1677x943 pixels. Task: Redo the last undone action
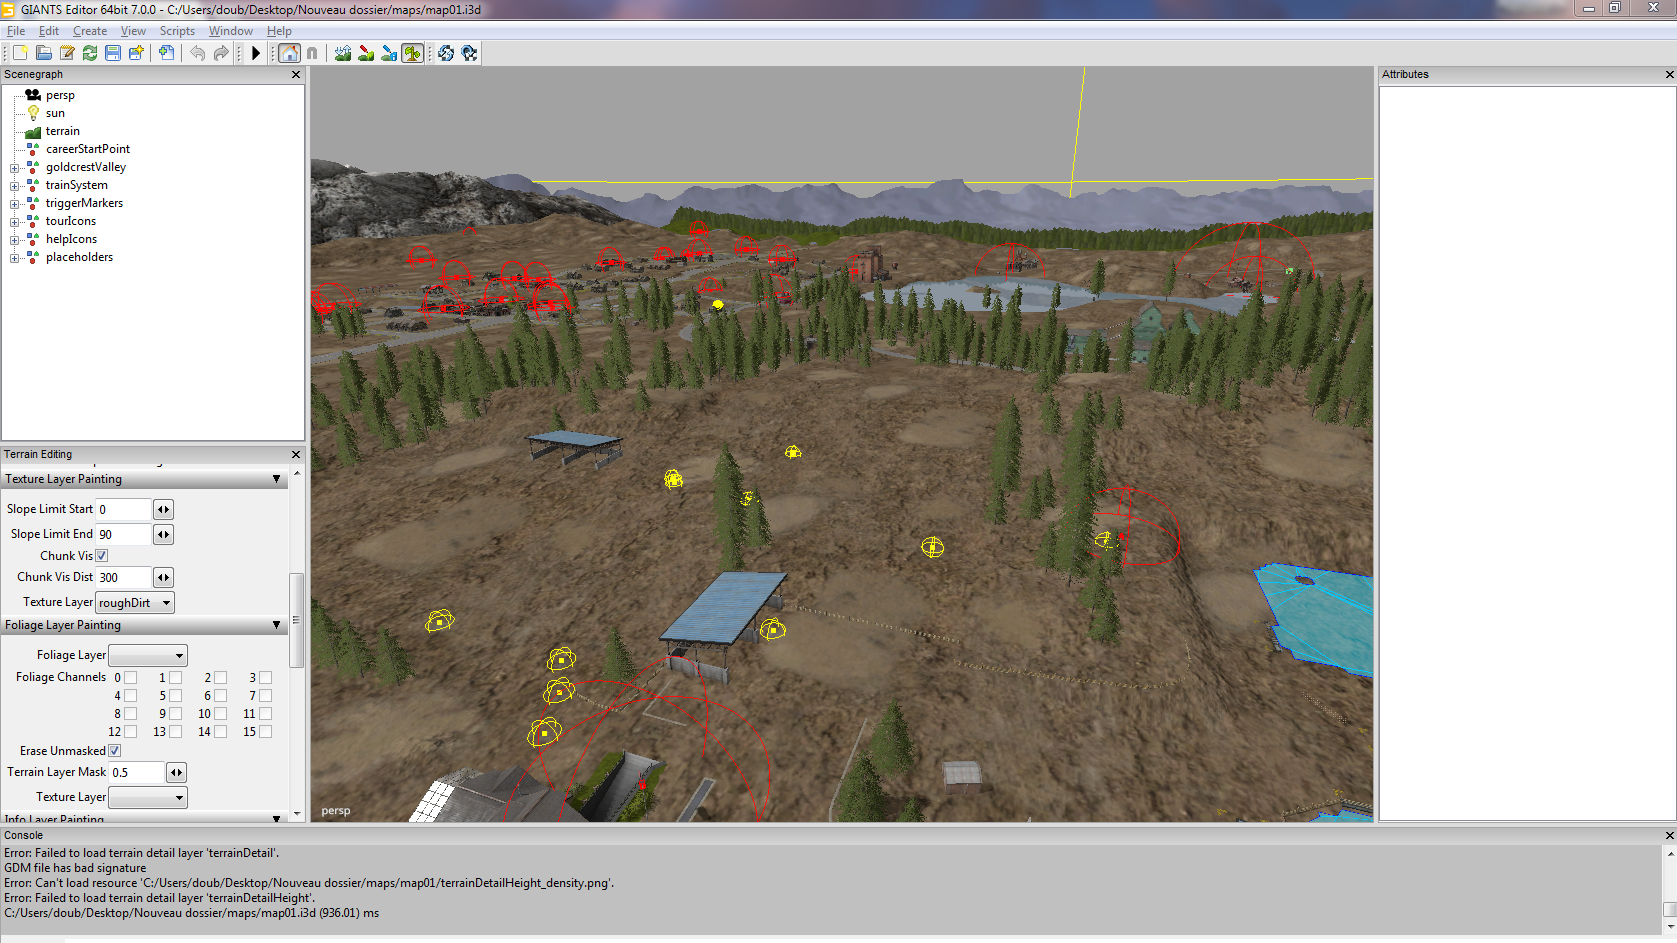point(221,53)
